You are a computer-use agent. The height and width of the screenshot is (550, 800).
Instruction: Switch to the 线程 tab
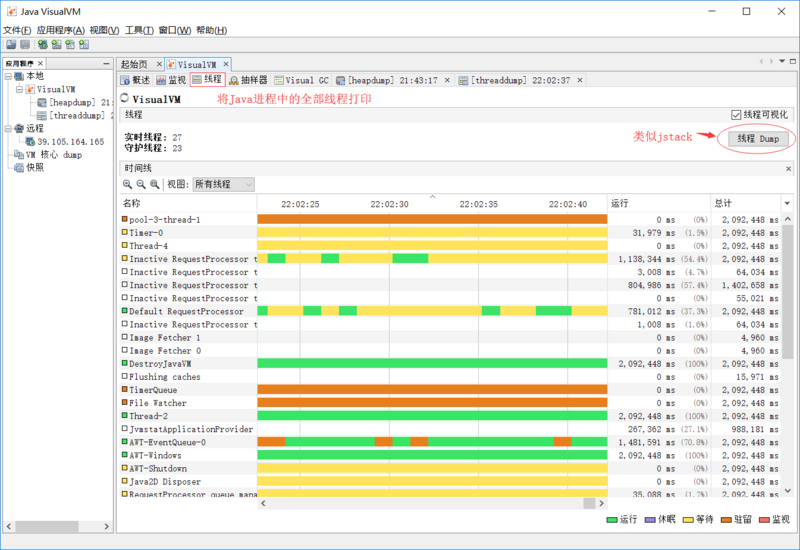click(207, 80)
